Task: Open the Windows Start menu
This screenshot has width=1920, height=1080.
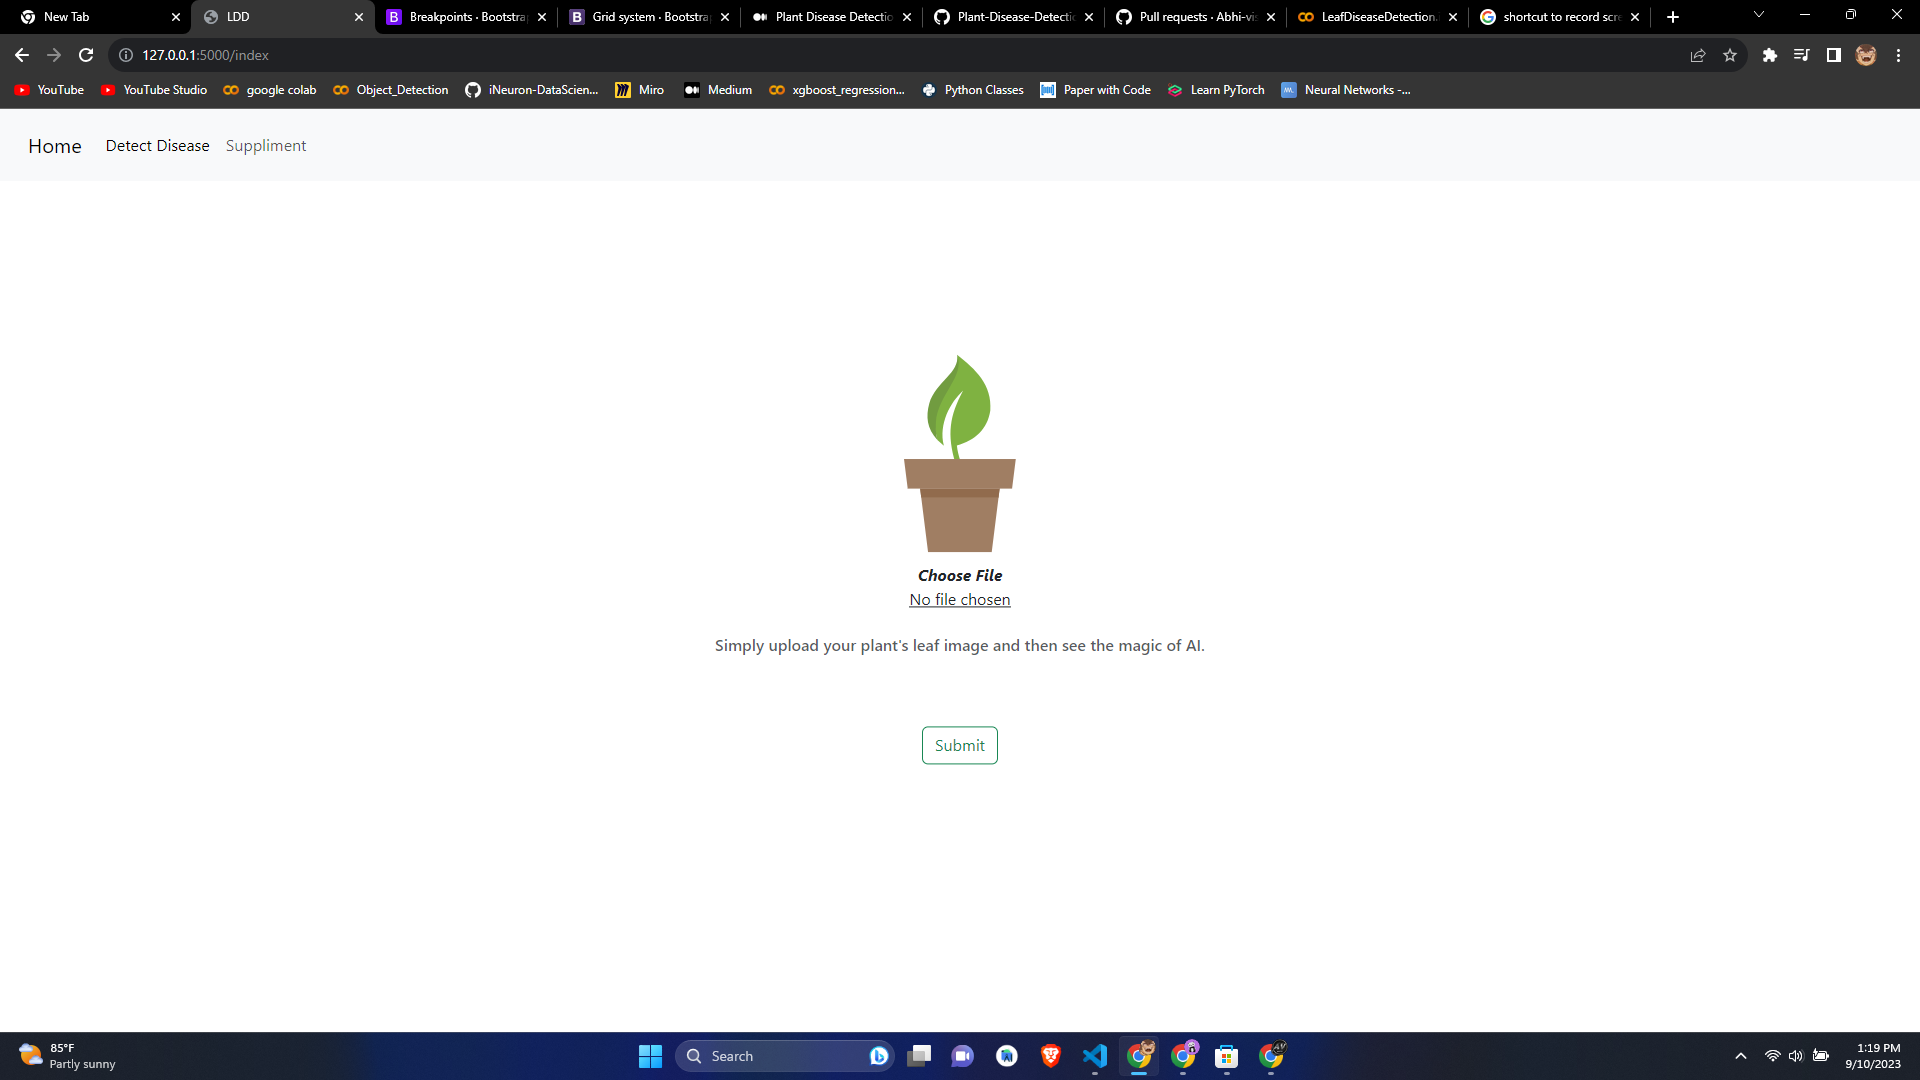Action: pyautogui.click(x=649, y=1055)
